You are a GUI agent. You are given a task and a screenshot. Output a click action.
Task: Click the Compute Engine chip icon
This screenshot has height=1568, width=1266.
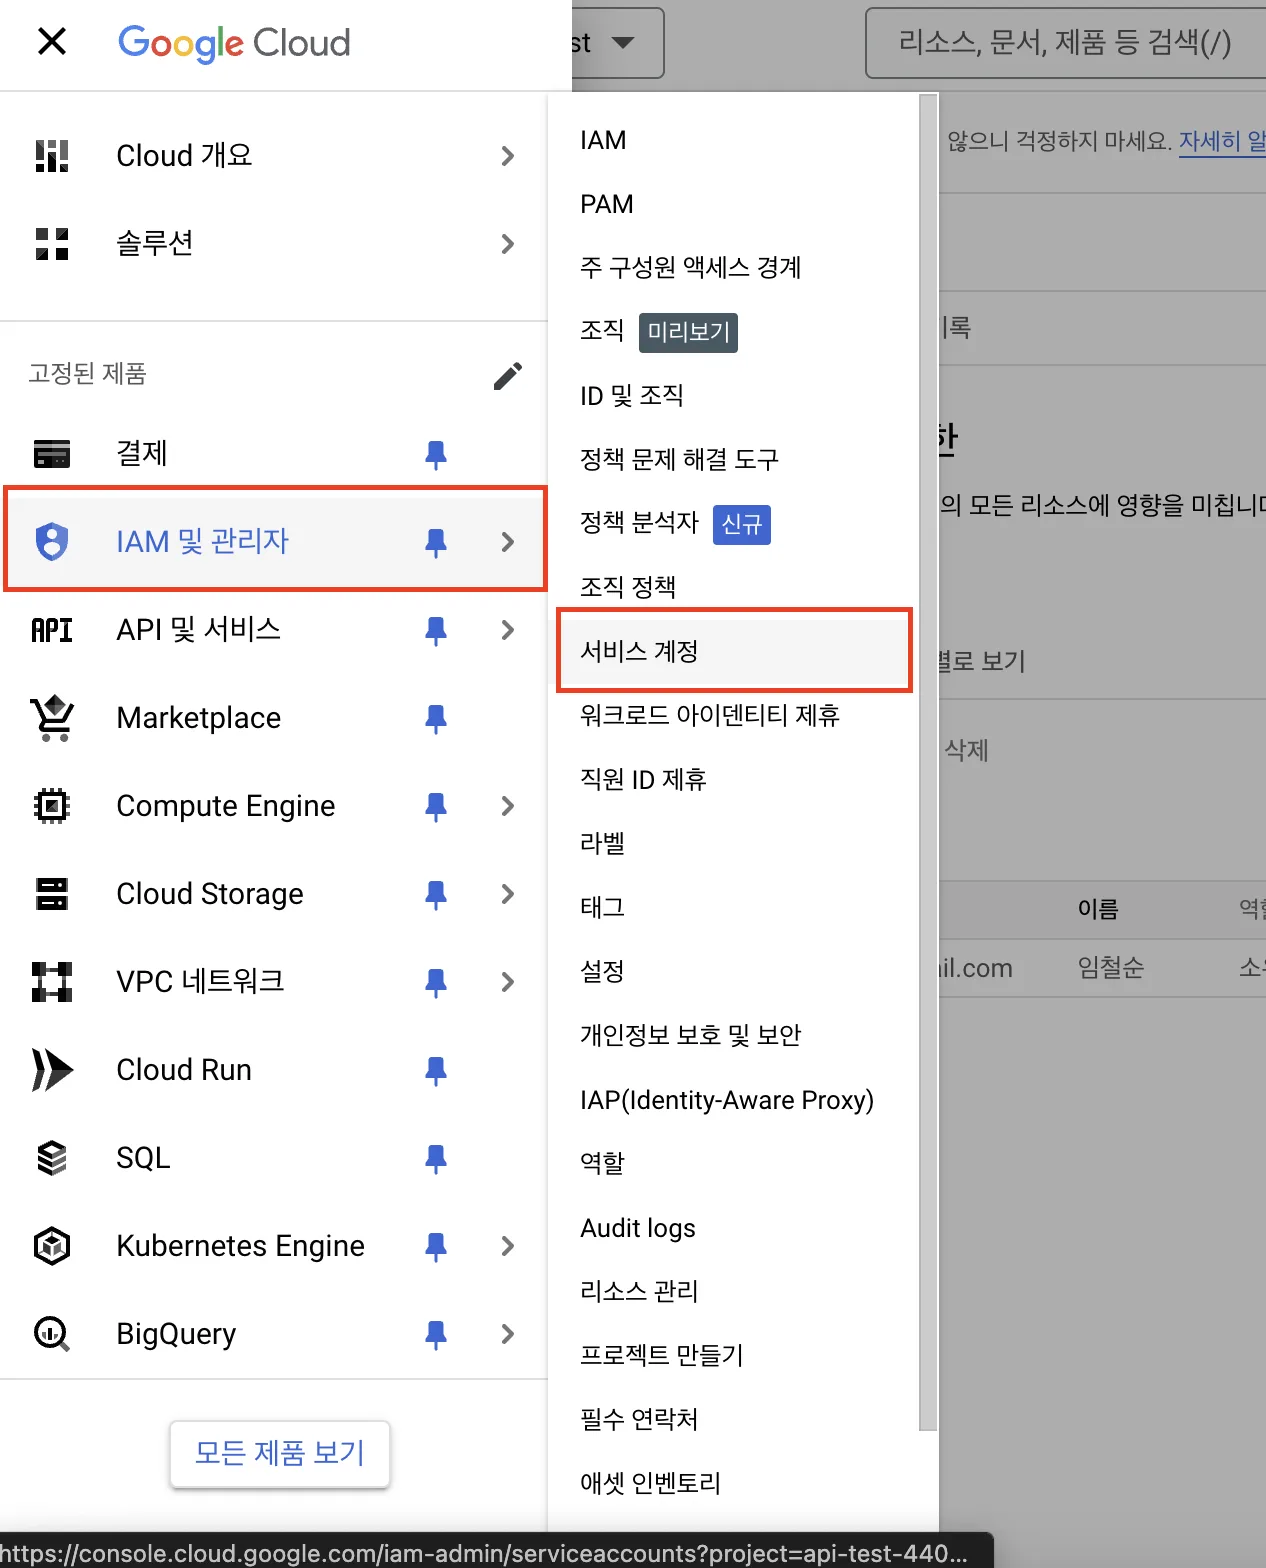pyautogui.click(x=52, y=805)
